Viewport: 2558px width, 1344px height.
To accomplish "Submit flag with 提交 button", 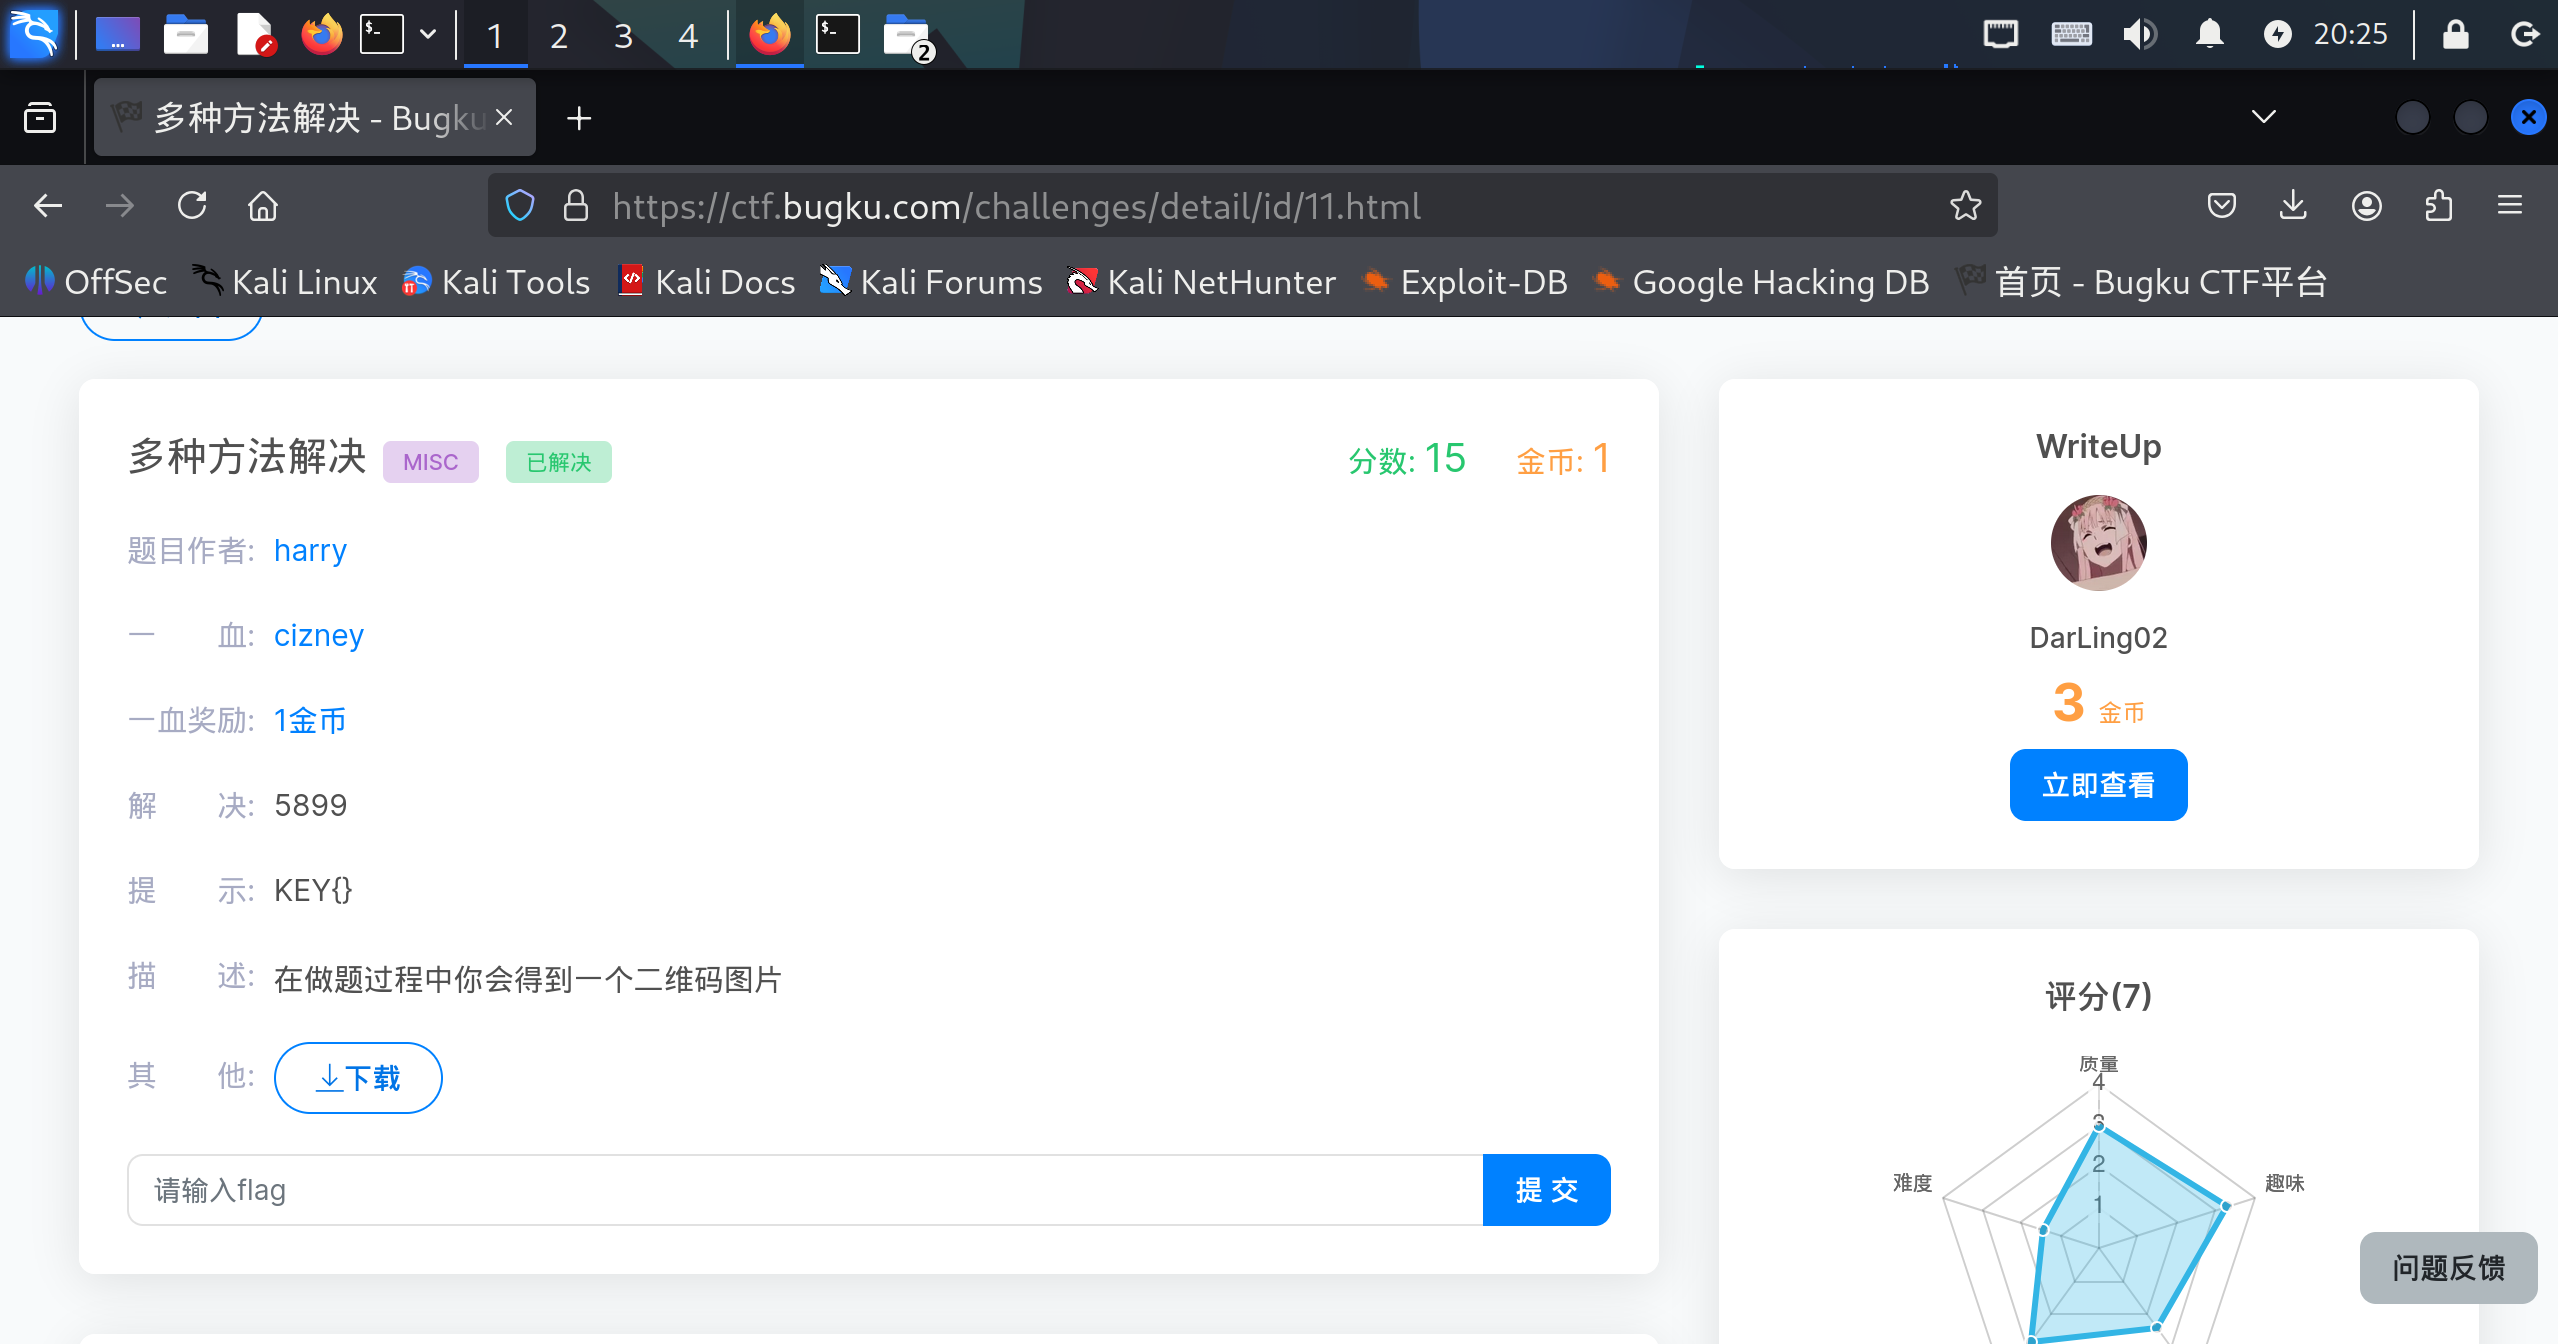I will (1545, 1189).
